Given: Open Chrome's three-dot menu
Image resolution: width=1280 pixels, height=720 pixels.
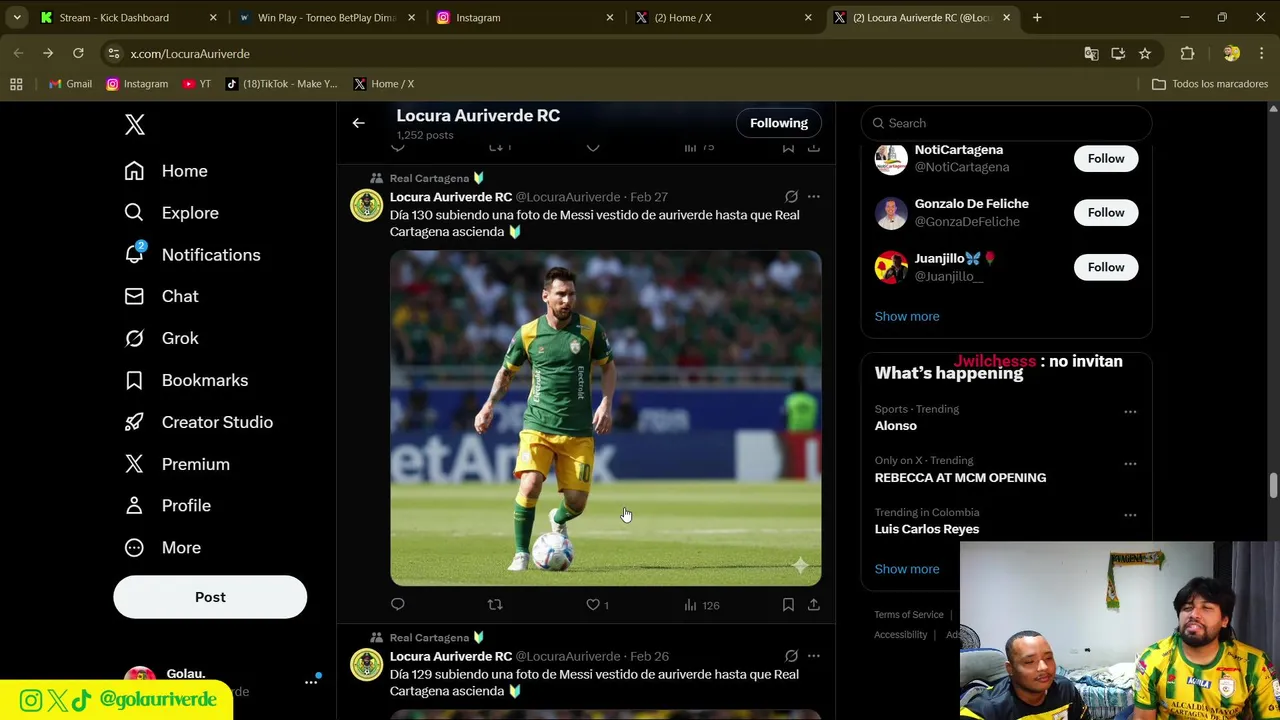Looking at the screenshot, I should coord(1261,53).
